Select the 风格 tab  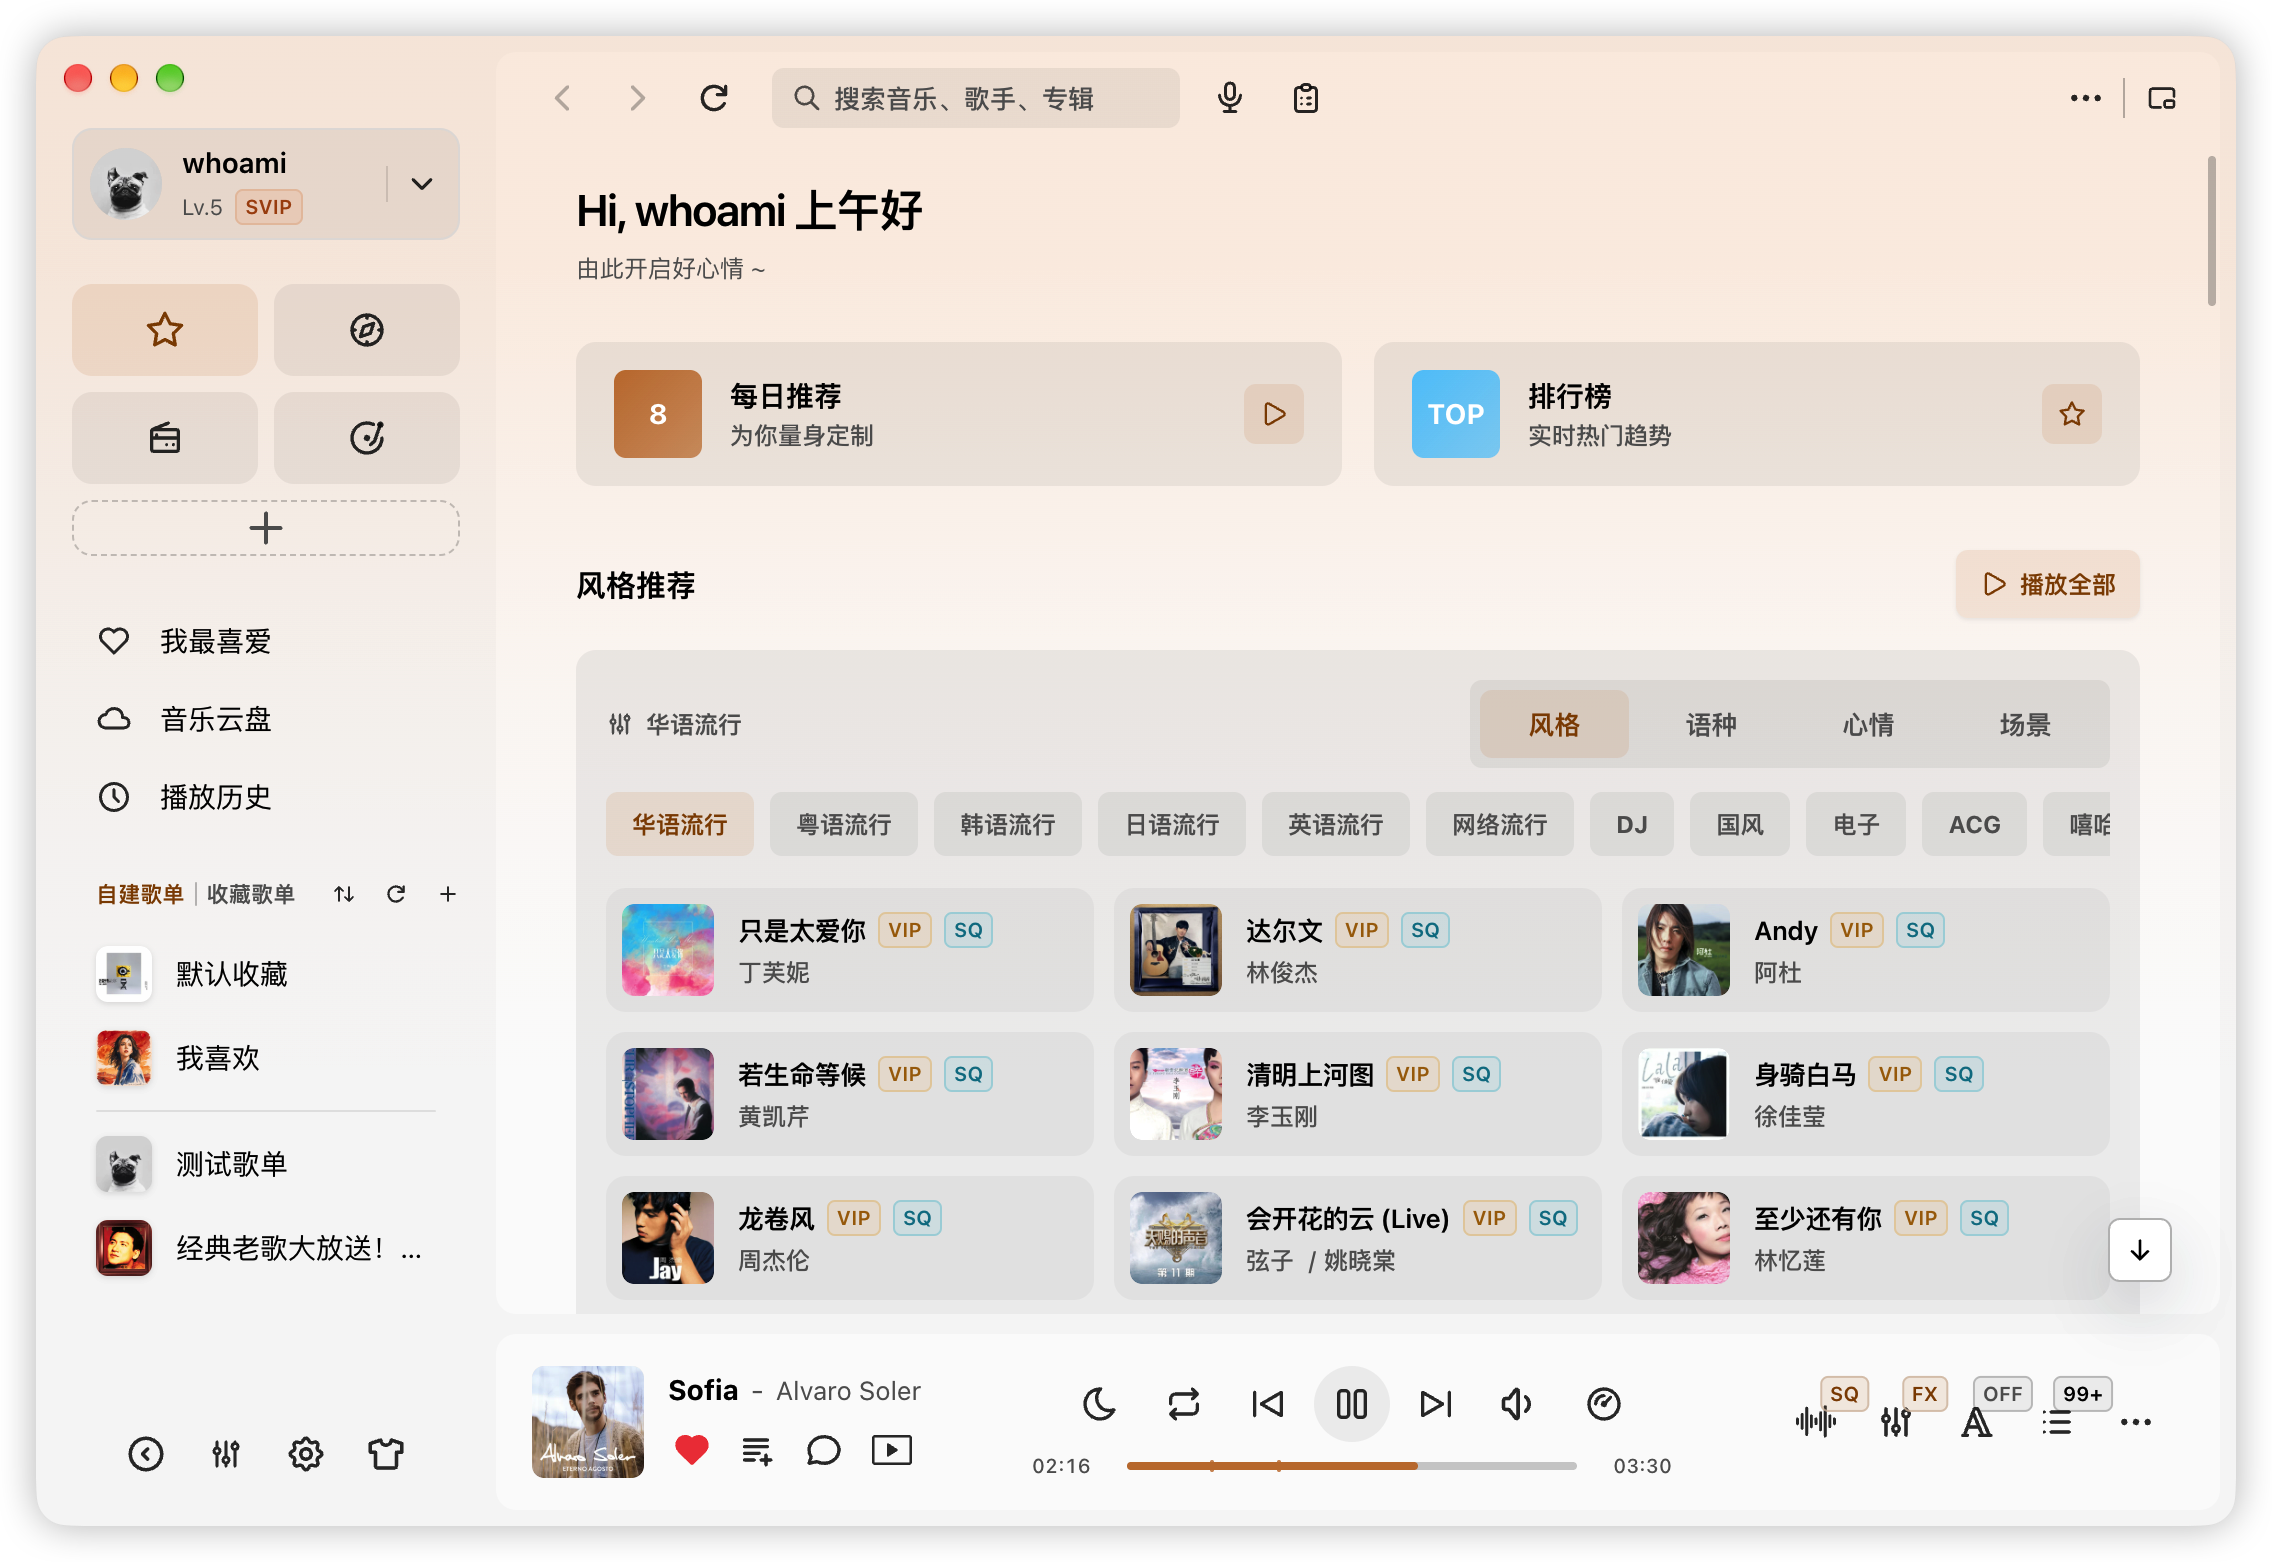(x=1554, y=724)
